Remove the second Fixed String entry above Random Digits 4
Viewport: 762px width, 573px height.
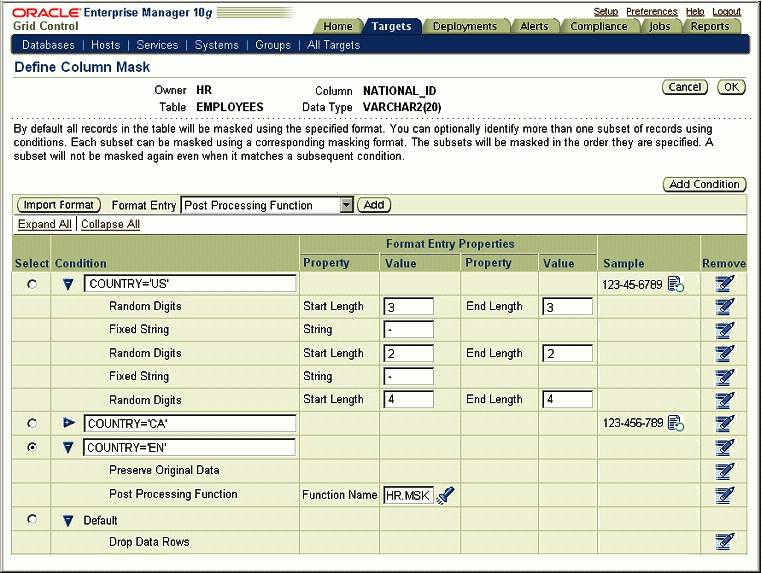[x=724, y=377]
